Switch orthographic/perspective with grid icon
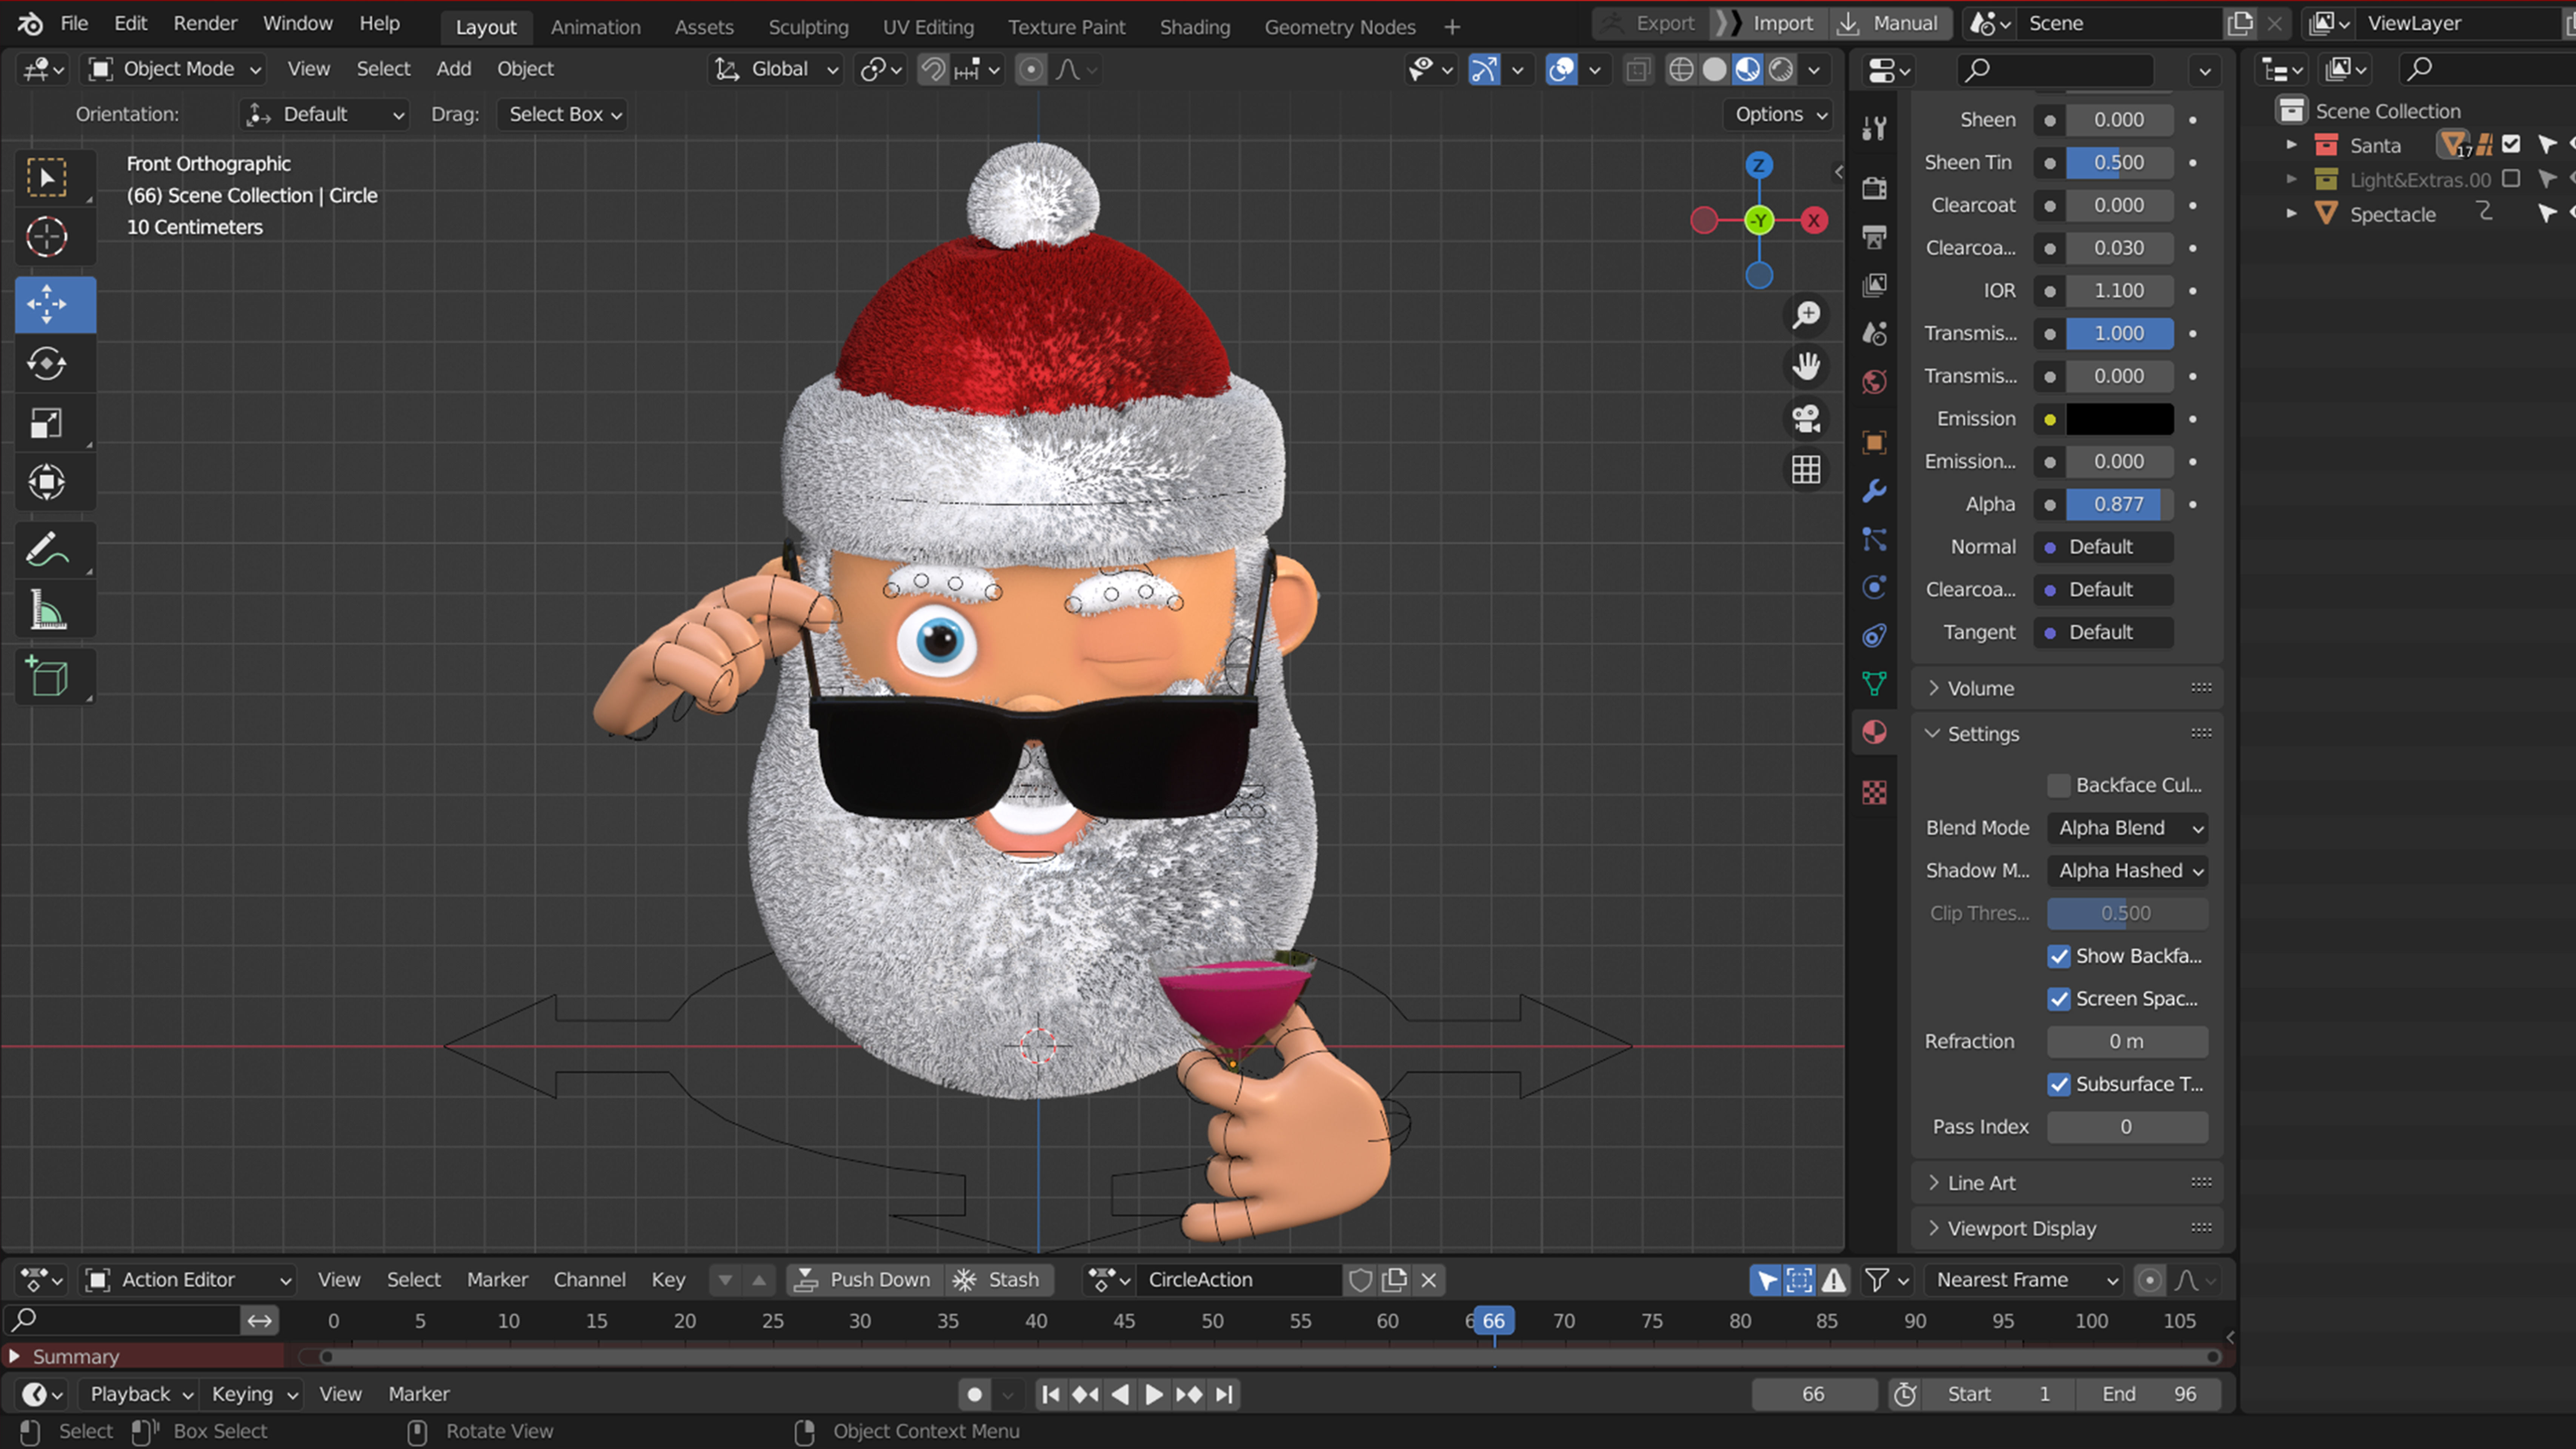Screen dimensions: 2576x1449 pos(1806,470)
